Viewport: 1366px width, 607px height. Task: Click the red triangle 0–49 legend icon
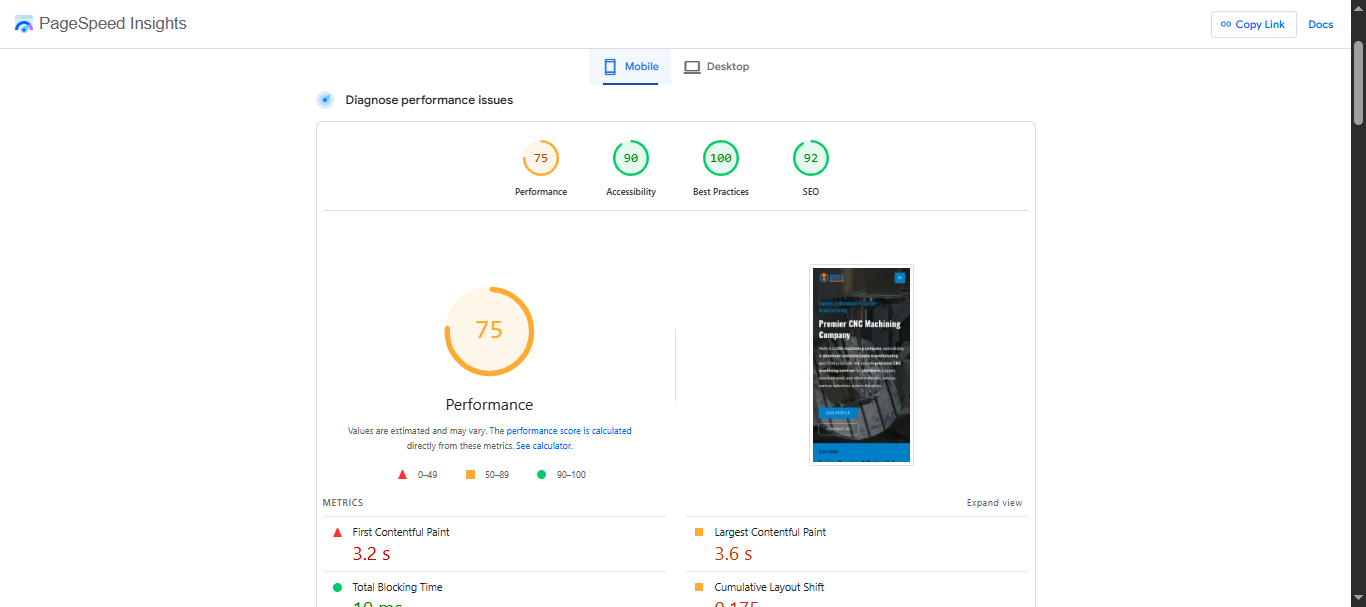402,475
